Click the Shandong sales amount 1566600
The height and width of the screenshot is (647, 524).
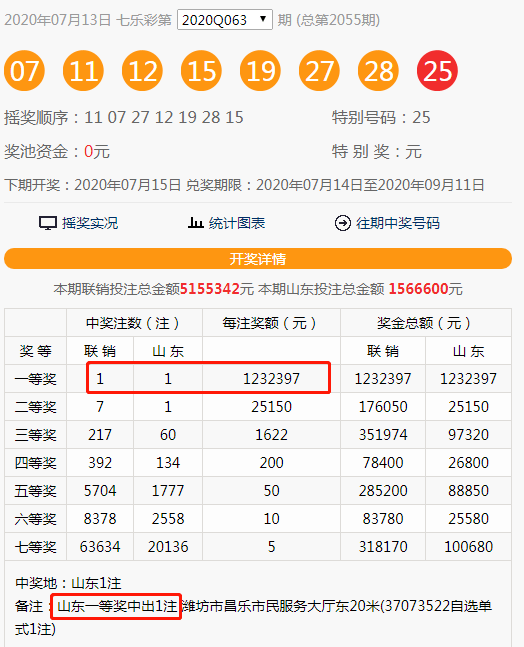[418, 289]
